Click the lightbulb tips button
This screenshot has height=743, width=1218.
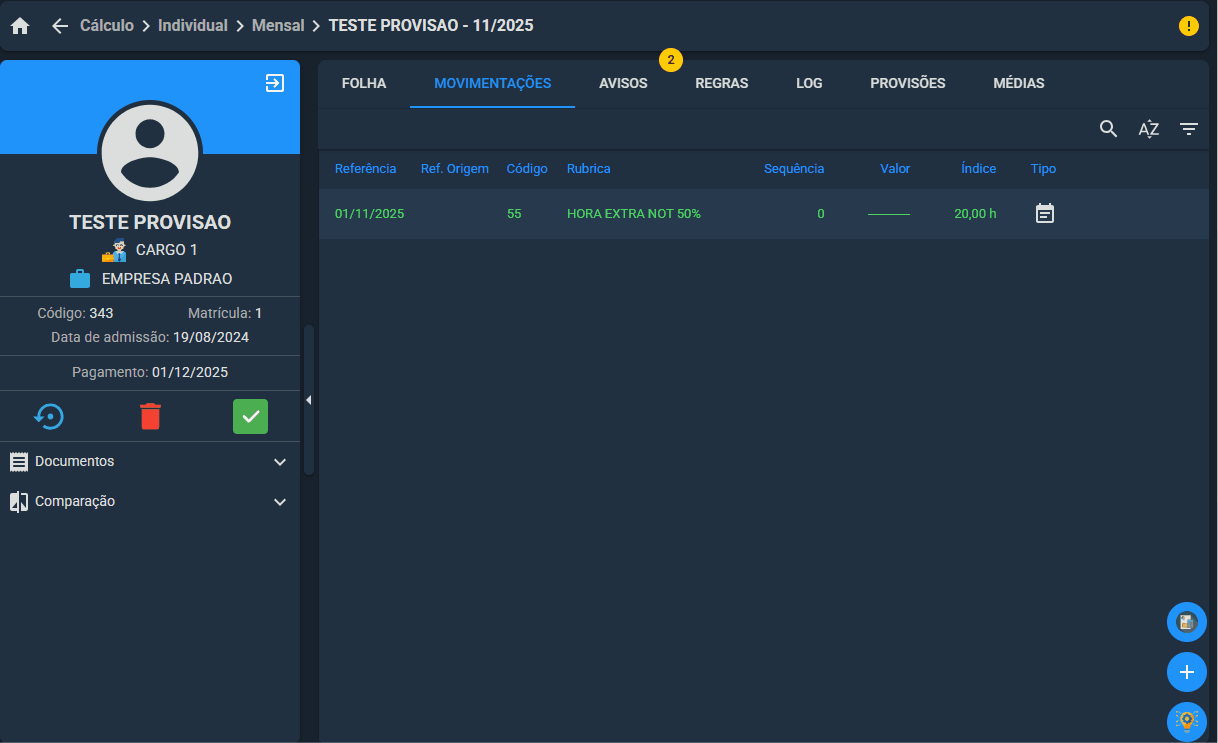click(1187, 721)
